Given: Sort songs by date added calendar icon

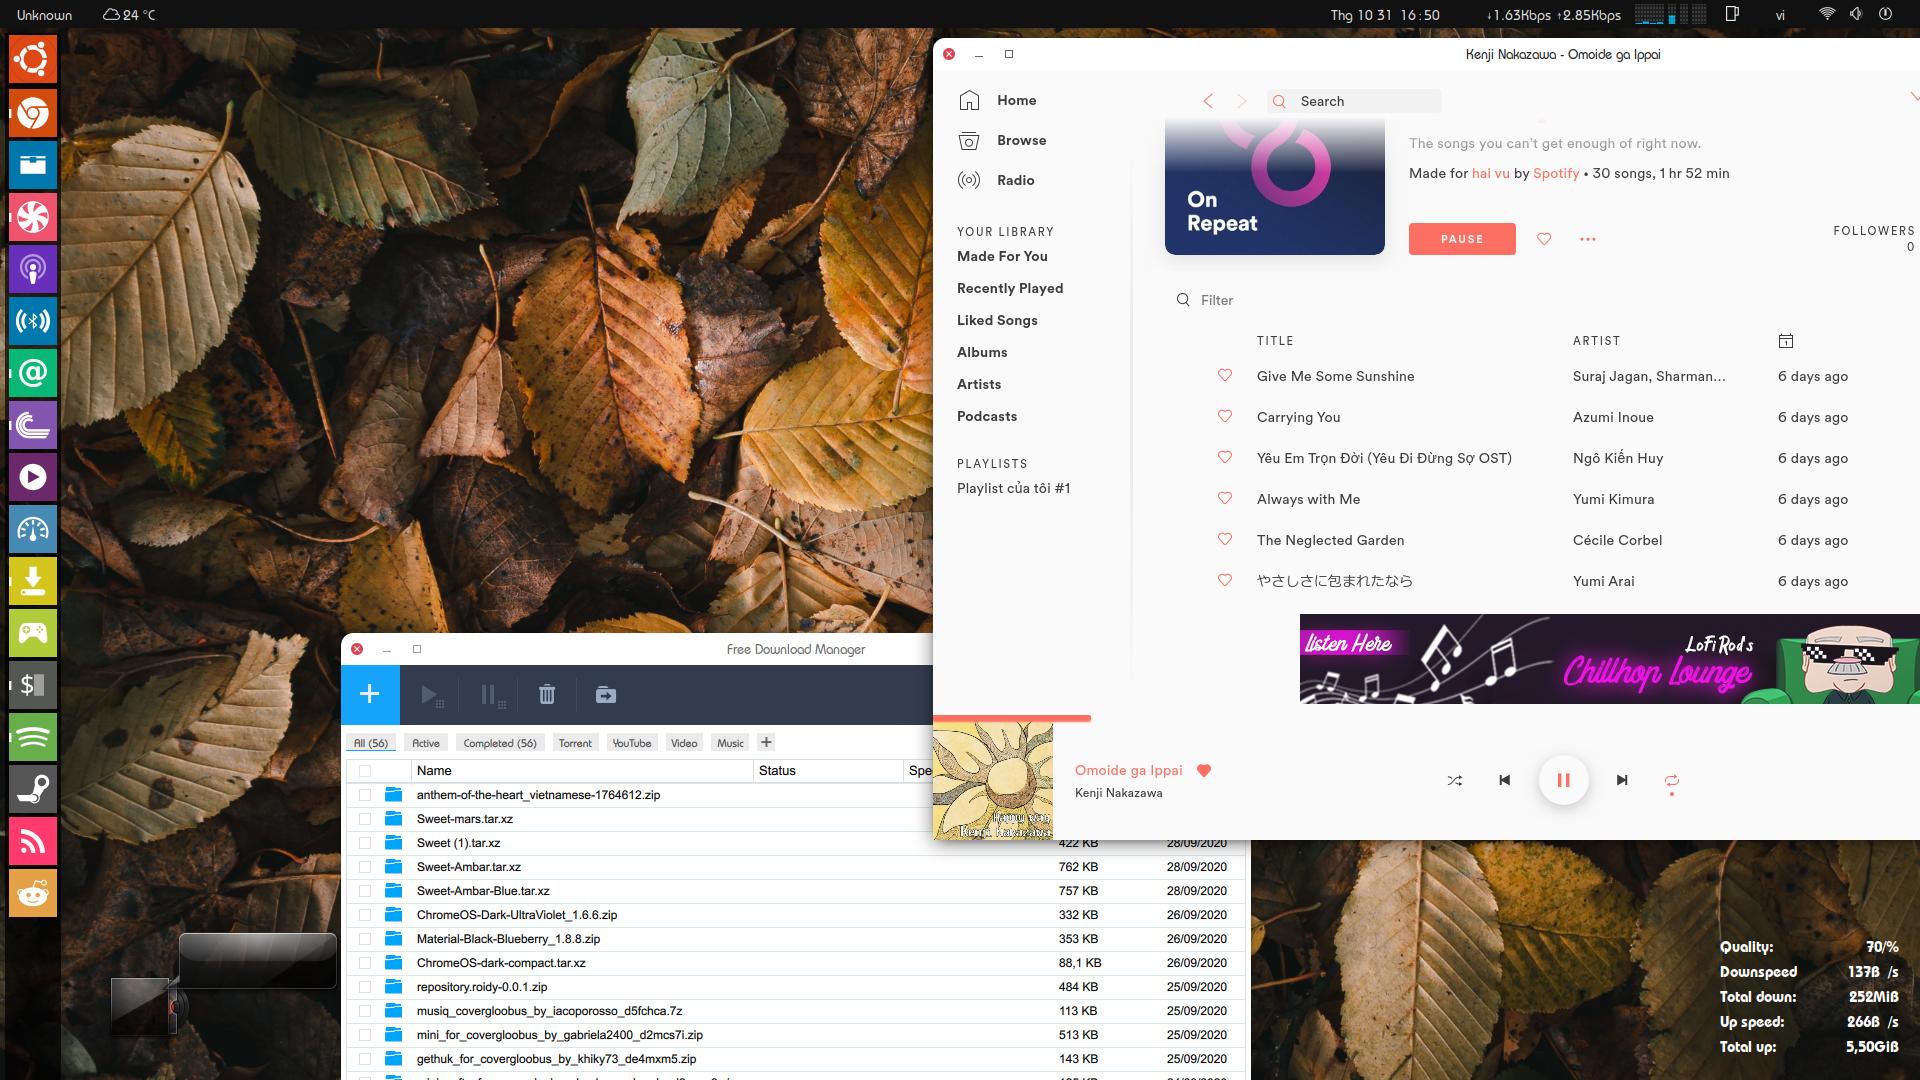Looking at the screenshot, I should (x=1786, y=341).
